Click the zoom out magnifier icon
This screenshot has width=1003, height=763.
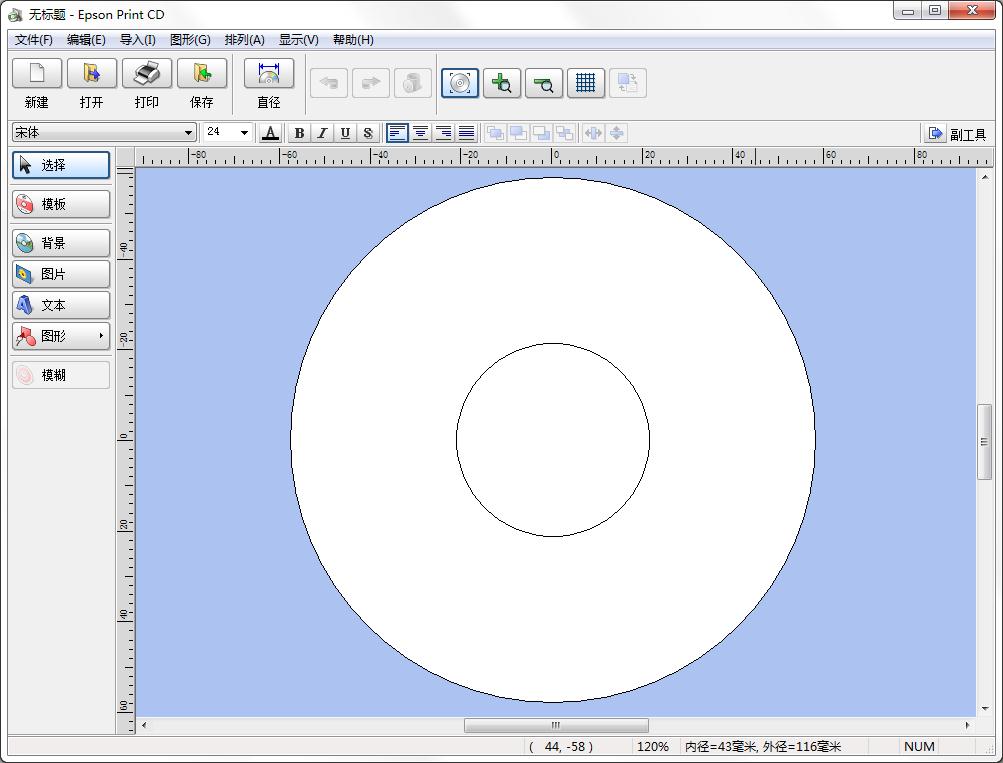pyautogui.click(x=544, y=83)
